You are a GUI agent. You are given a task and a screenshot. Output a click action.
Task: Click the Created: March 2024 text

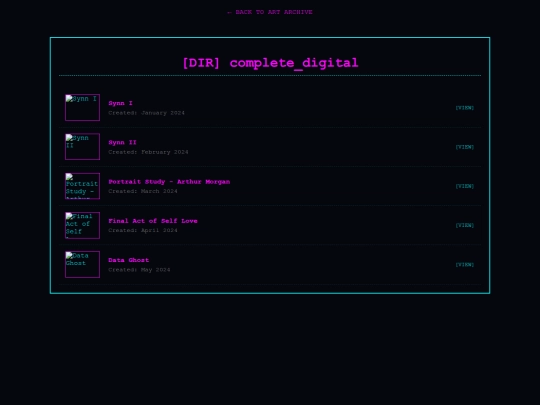[143, 191]
